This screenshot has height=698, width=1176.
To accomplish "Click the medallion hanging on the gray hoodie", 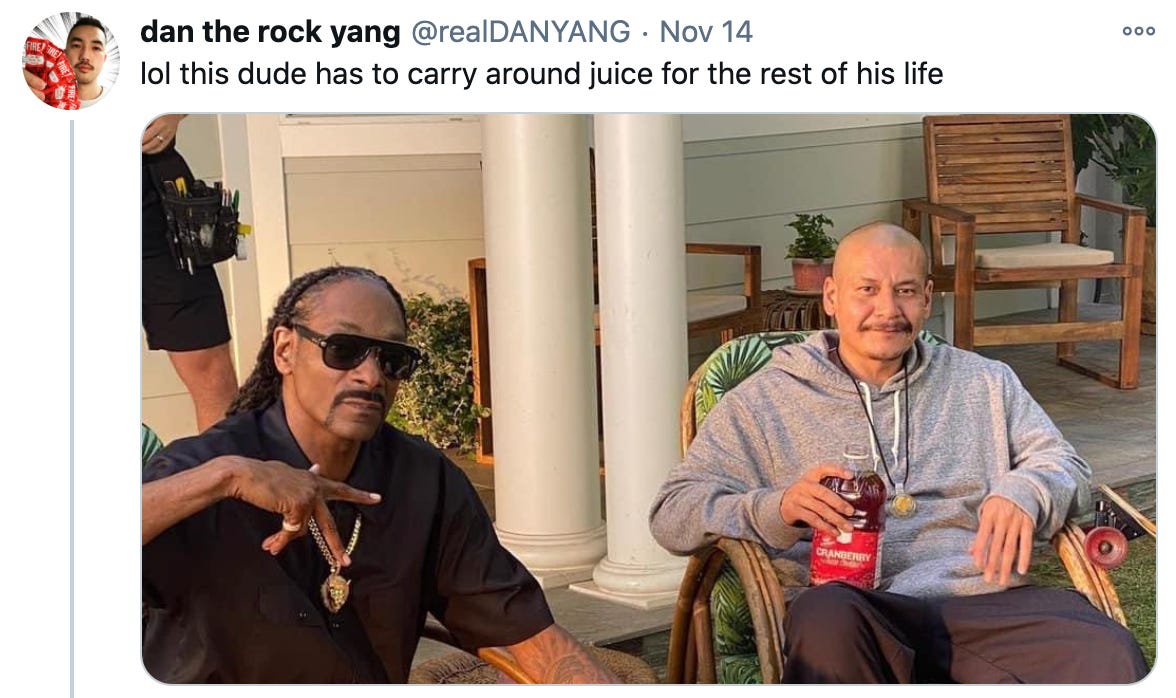I will pos(903,505).
